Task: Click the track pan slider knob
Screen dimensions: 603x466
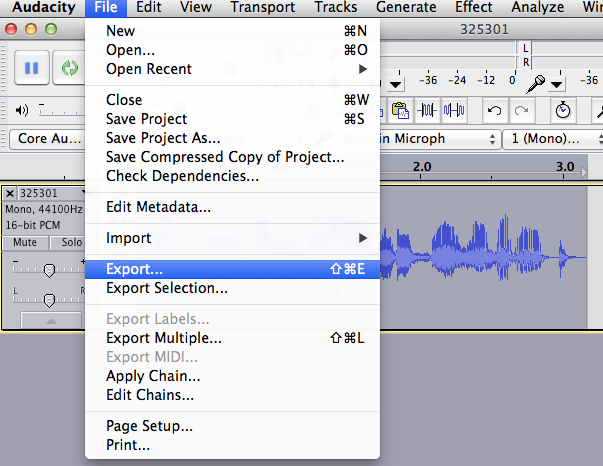Action: (49, 300)
